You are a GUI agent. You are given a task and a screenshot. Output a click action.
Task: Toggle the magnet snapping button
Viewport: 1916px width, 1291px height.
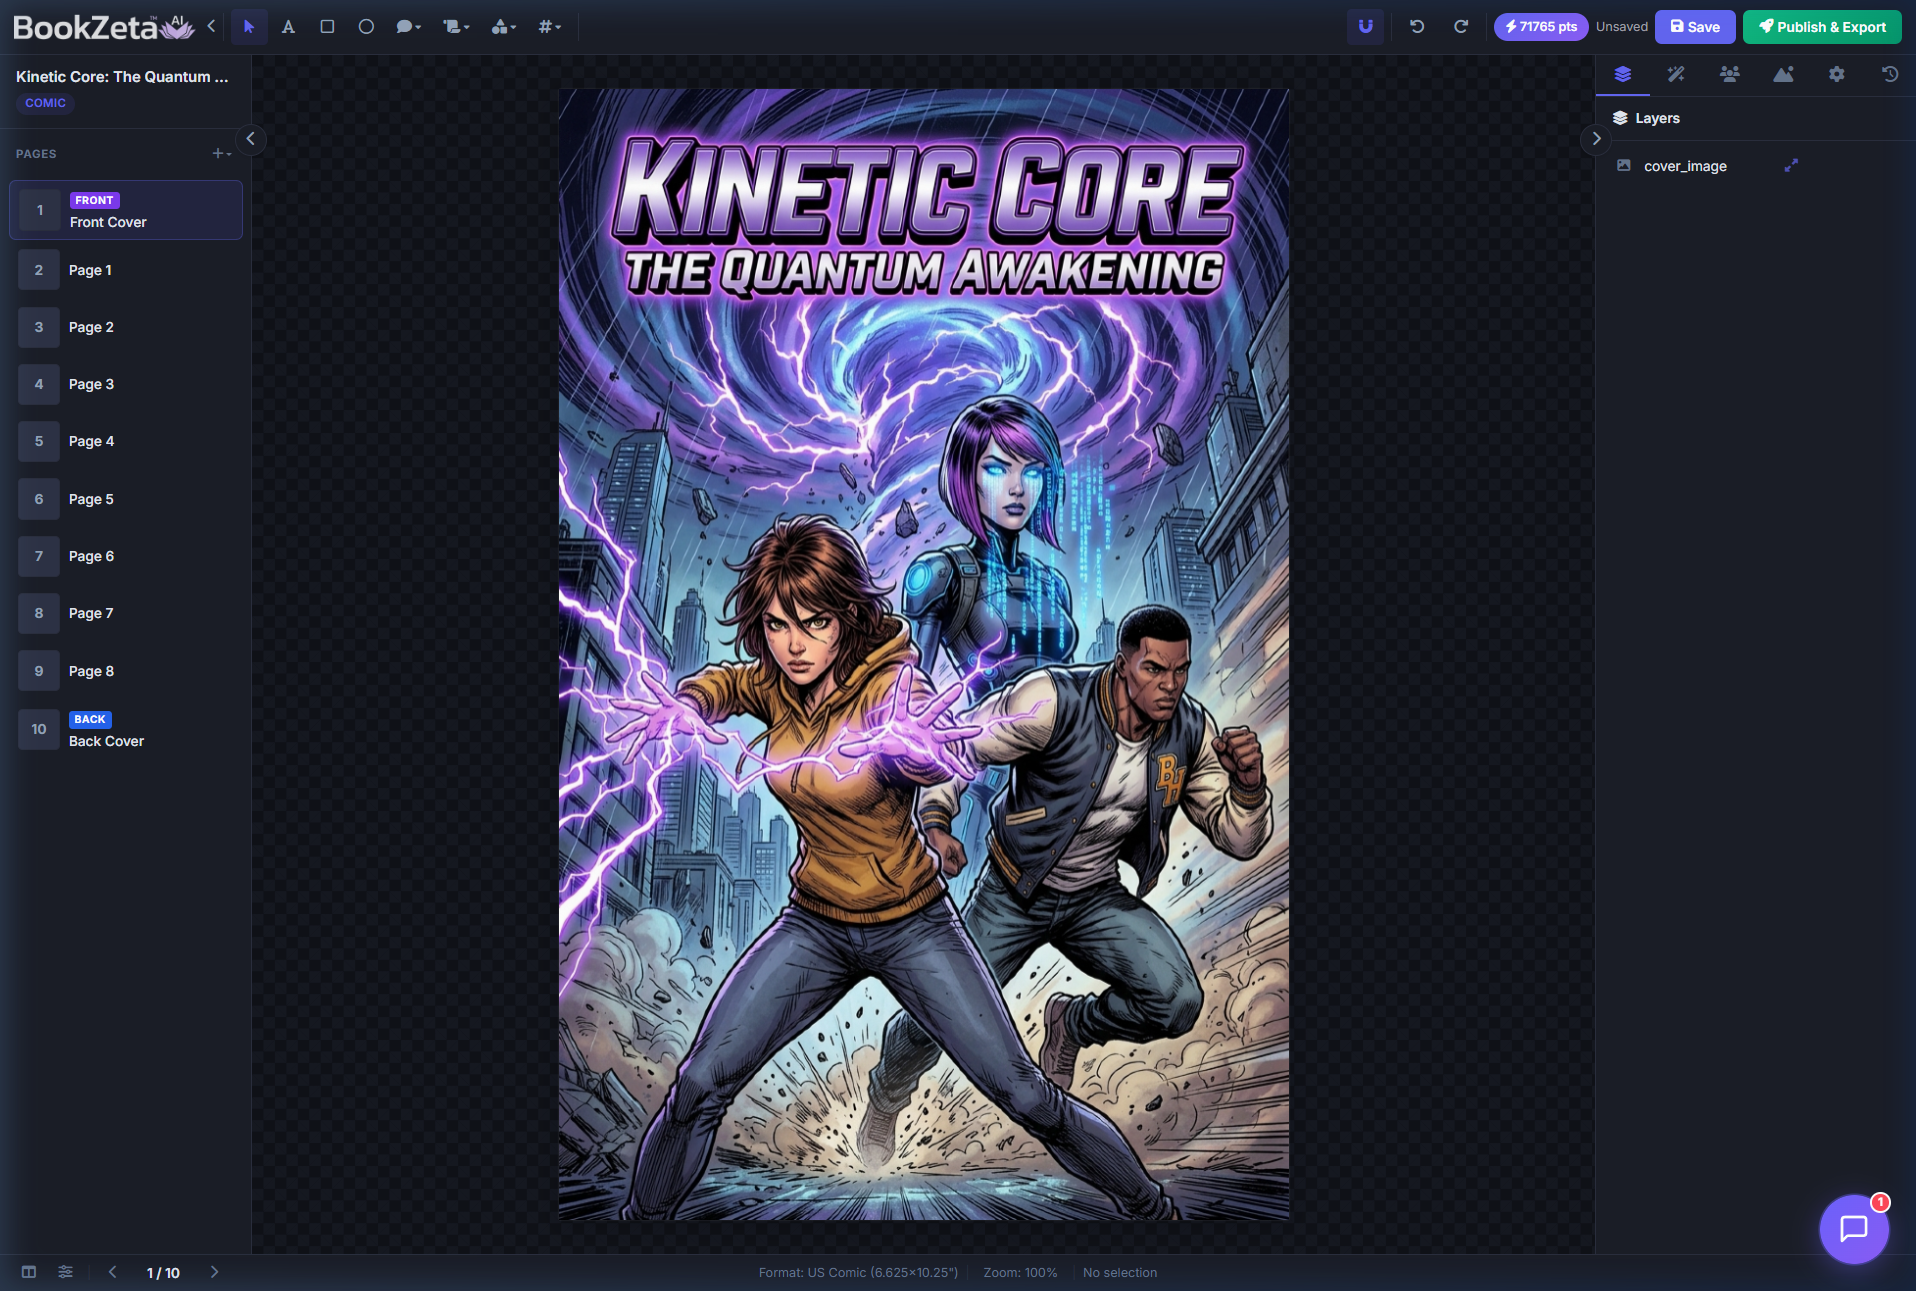[1365, 27]
